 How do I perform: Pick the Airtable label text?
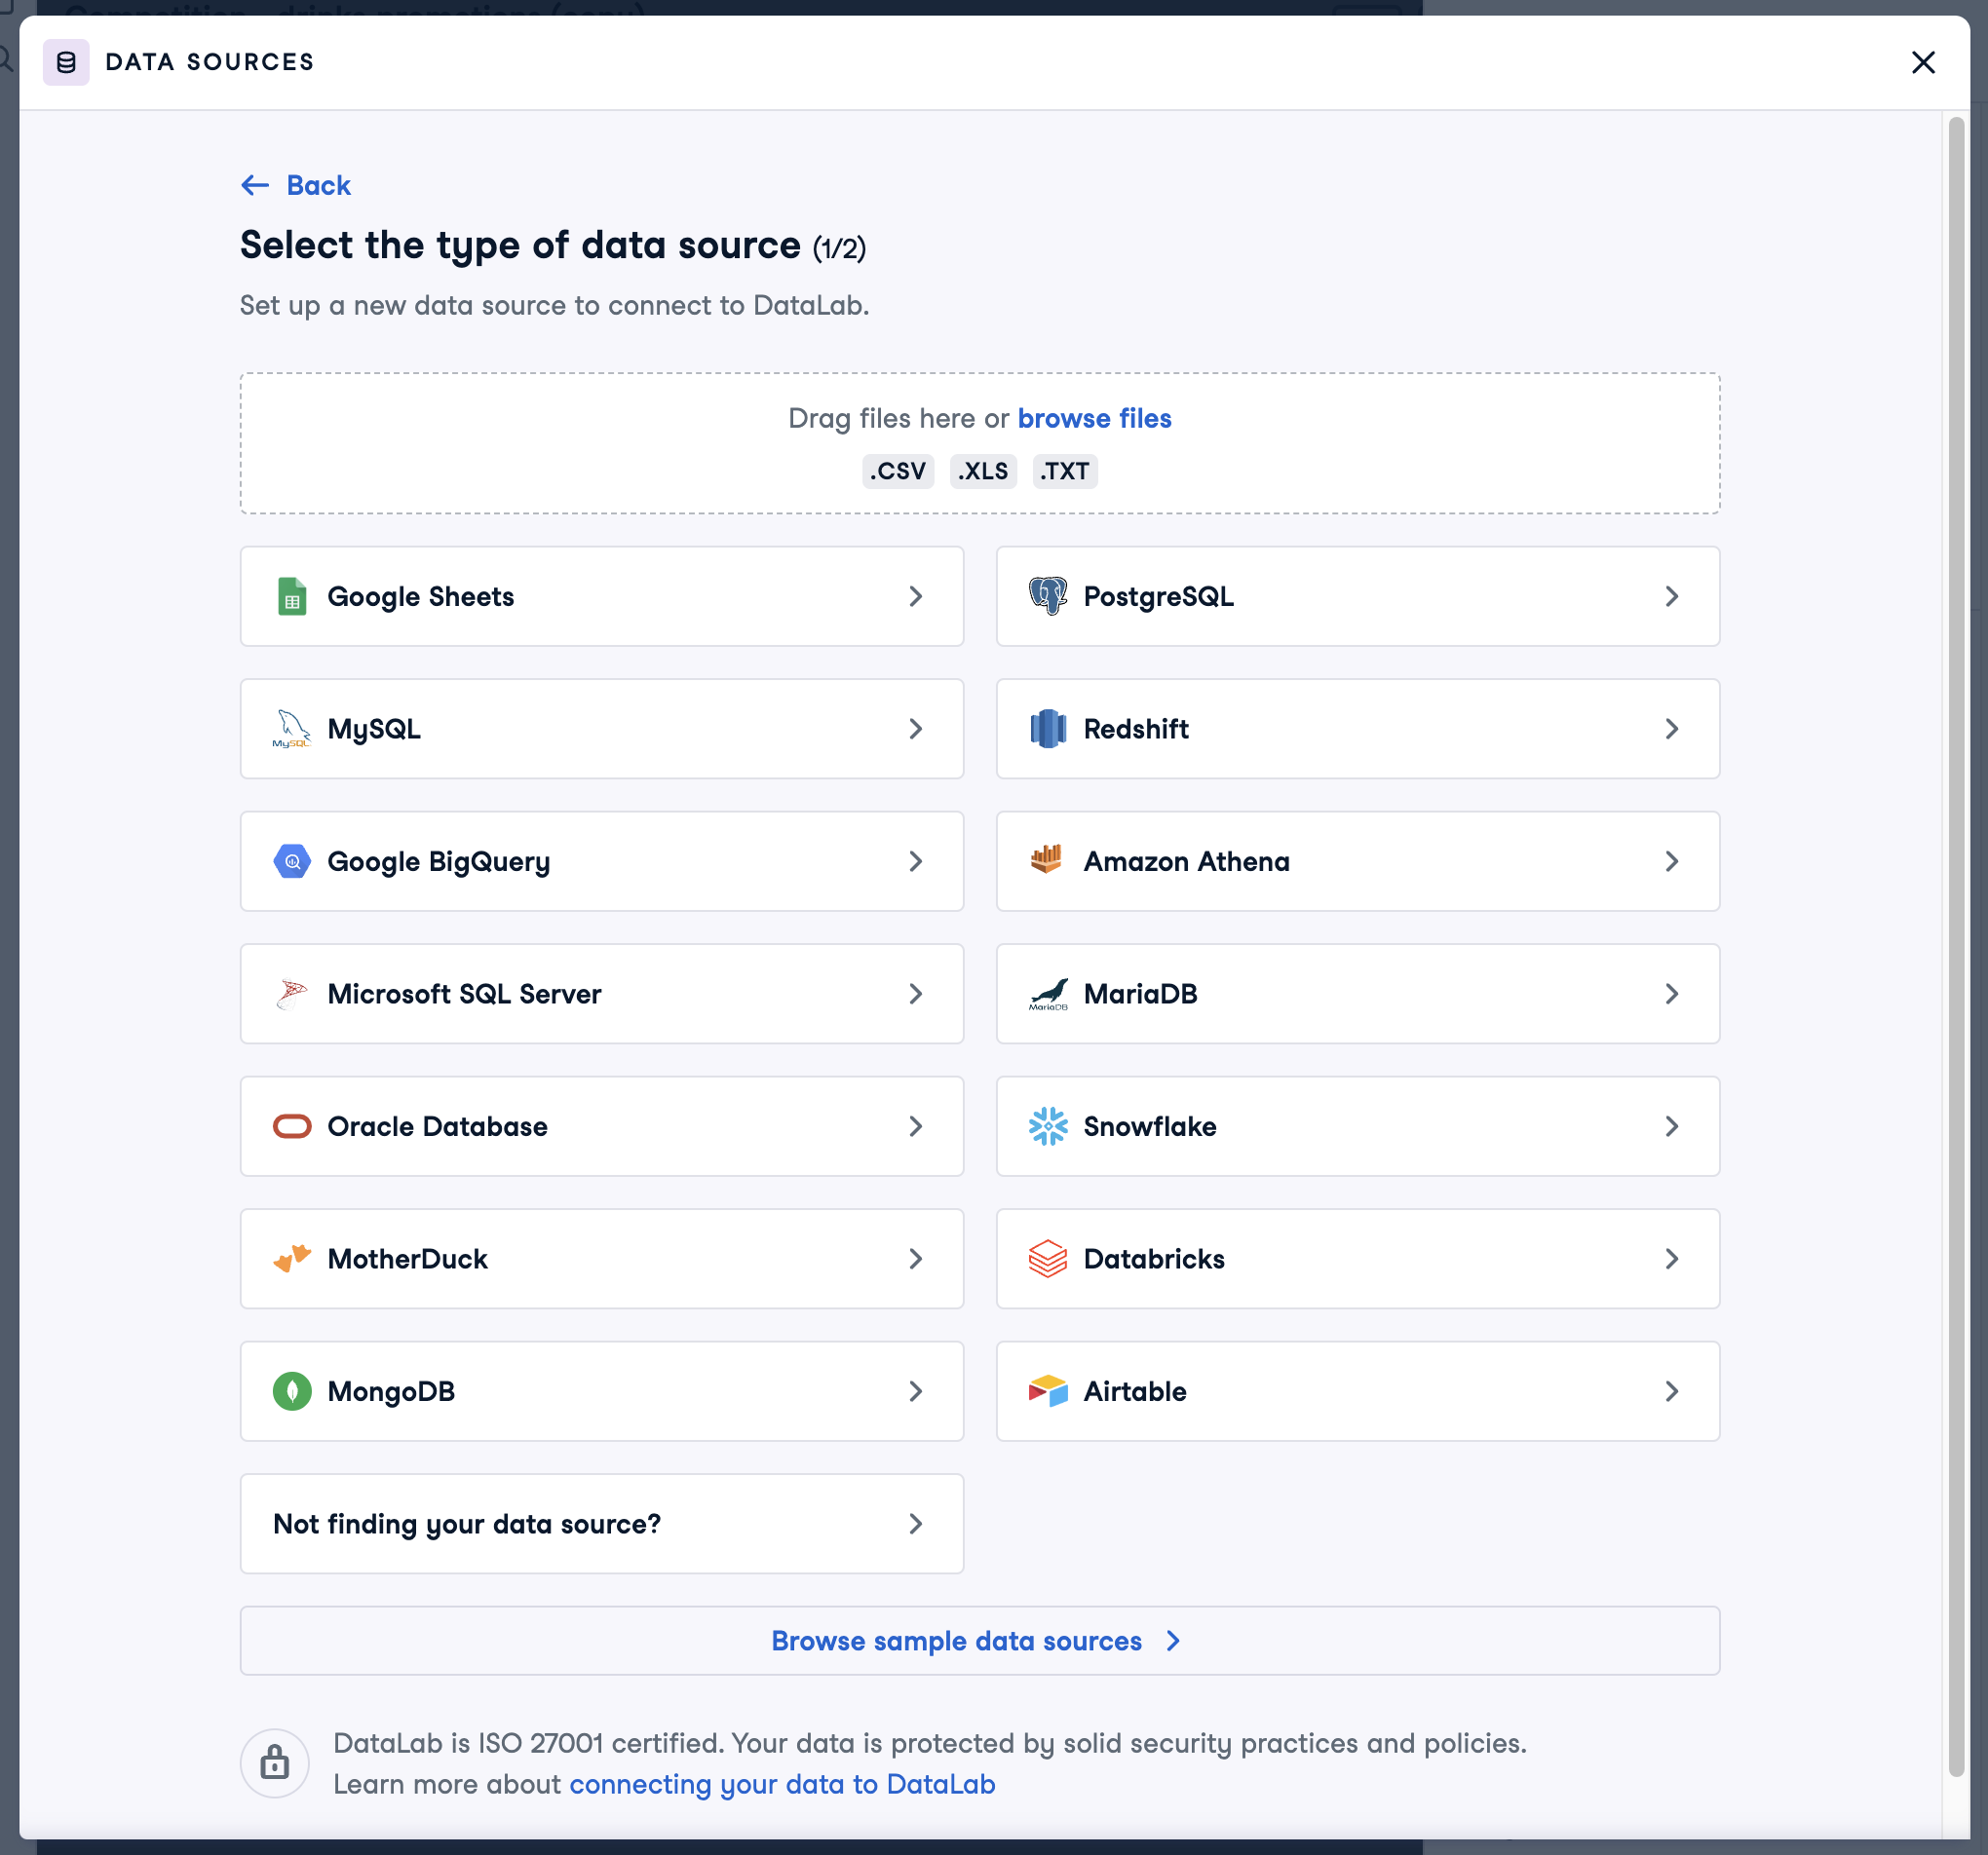(x=1135, y=1392)
